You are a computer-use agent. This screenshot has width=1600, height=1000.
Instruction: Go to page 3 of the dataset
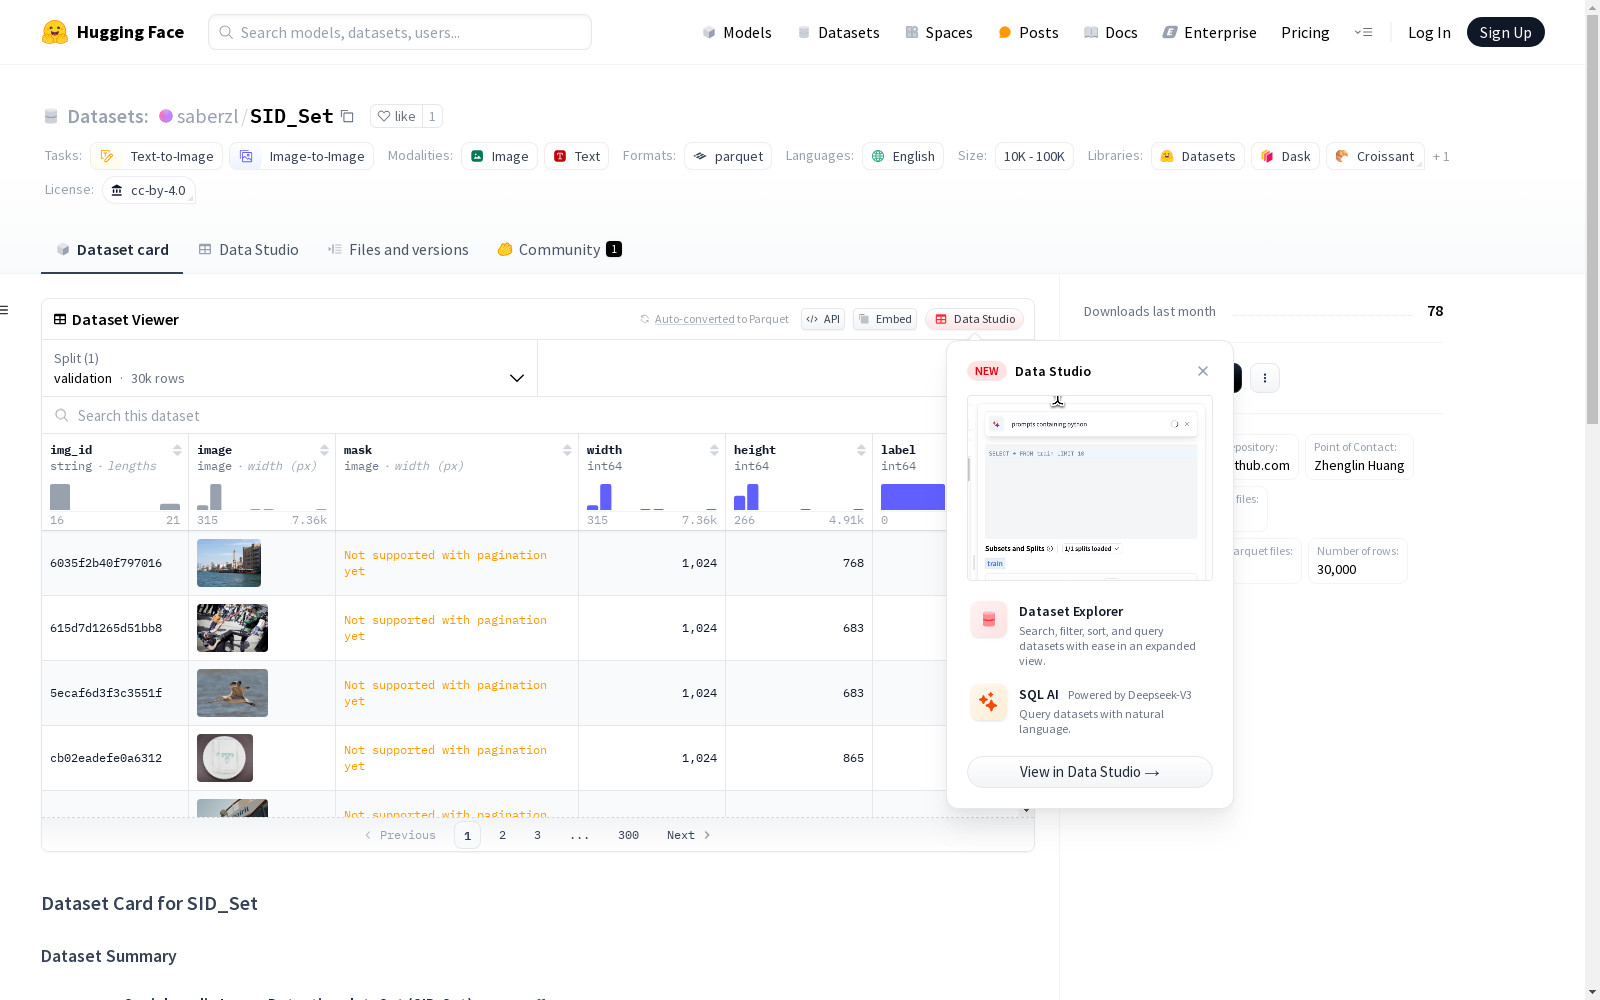[537, 835]
